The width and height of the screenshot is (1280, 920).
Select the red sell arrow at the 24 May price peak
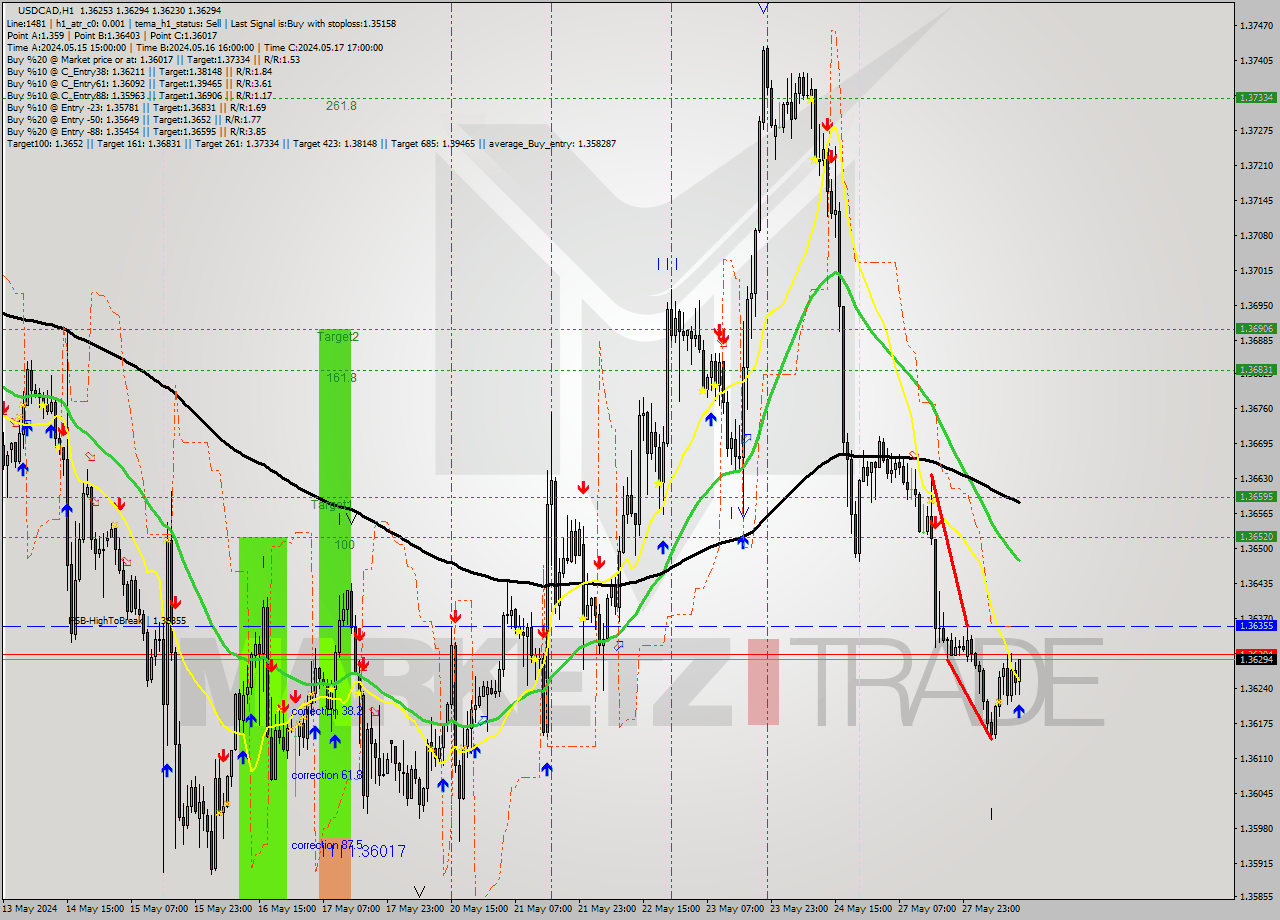(x=829, y=126)
